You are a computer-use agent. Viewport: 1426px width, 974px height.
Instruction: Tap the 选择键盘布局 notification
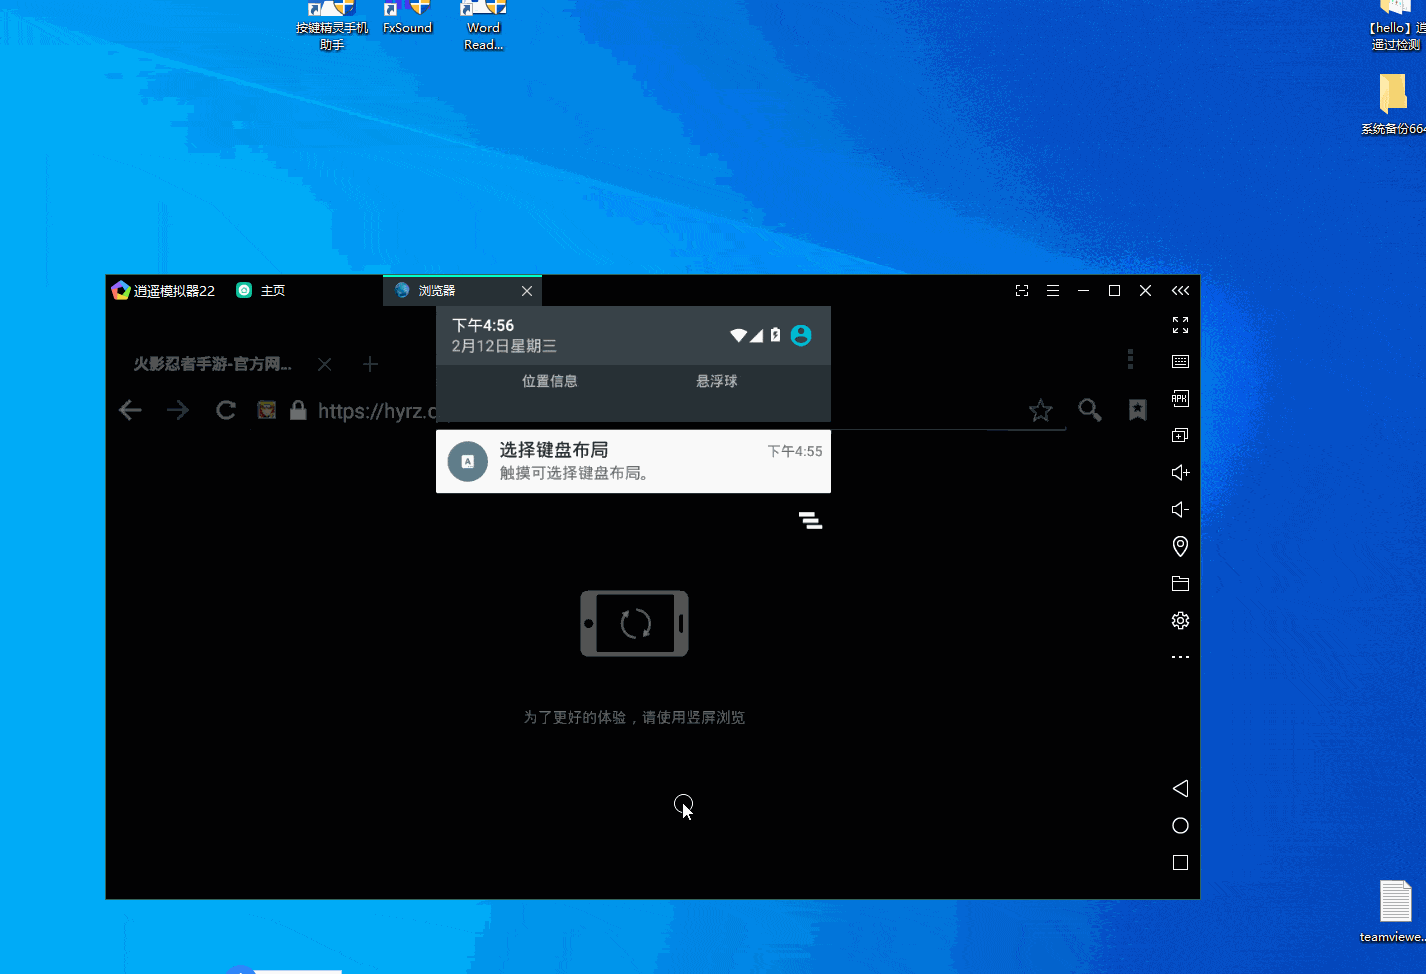point(633,461)
